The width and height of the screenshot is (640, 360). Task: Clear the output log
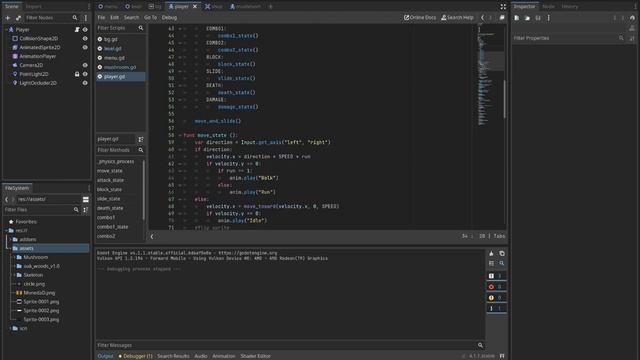click(x=491, y=253)
